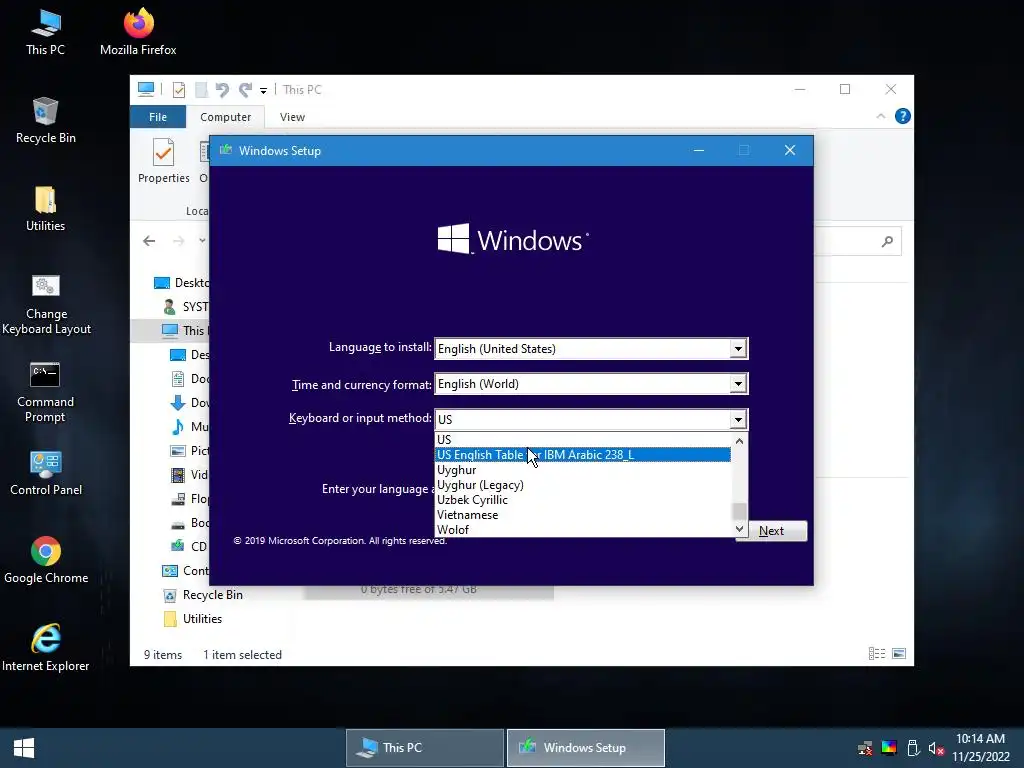Maximize the This PC Explorer window
1024x768 pixels.
pos(845,89)
